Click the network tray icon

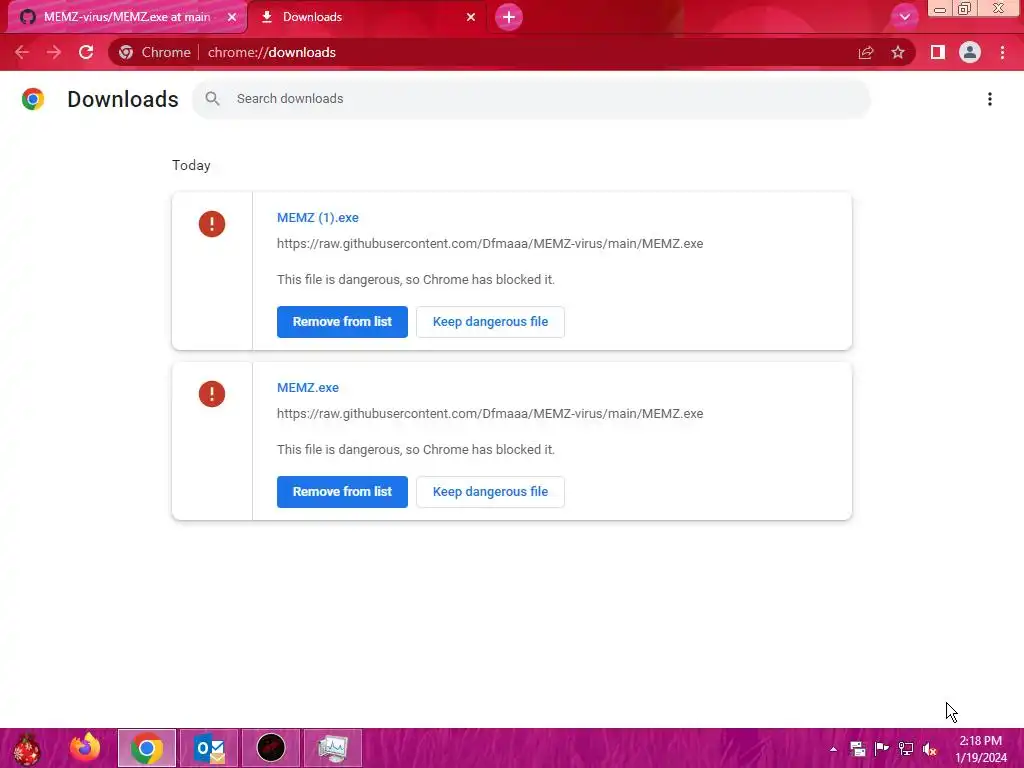(x=906, y=749)
